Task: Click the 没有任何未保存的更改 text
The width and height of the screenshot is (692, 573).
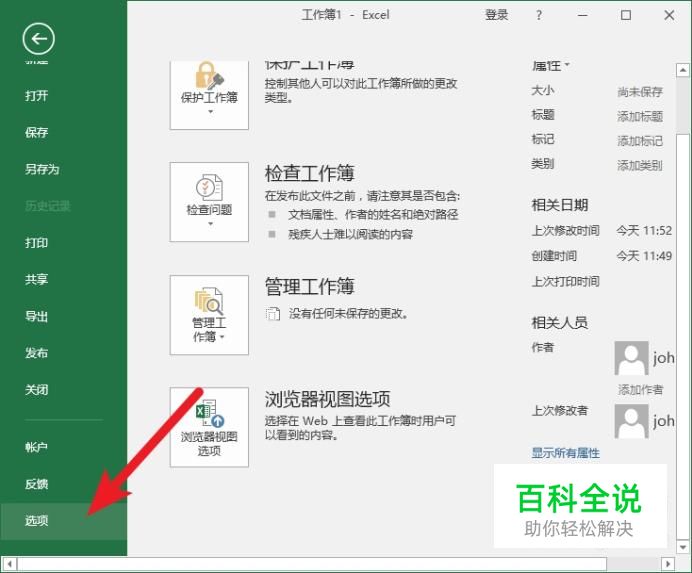Action: coord(348,313)
